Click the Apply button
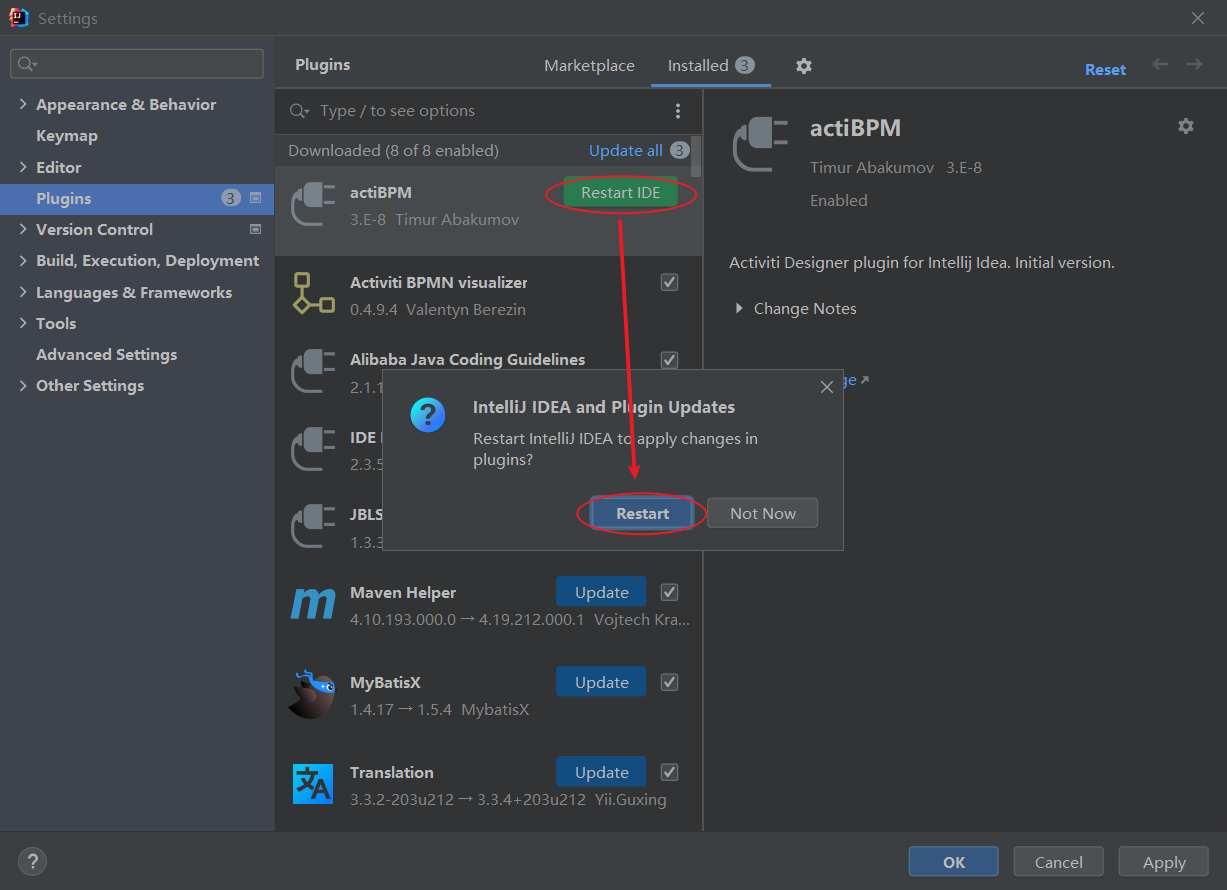The height and width of the screenshot is (890, 1227). pyautogui.click(x=1164, y=862)
